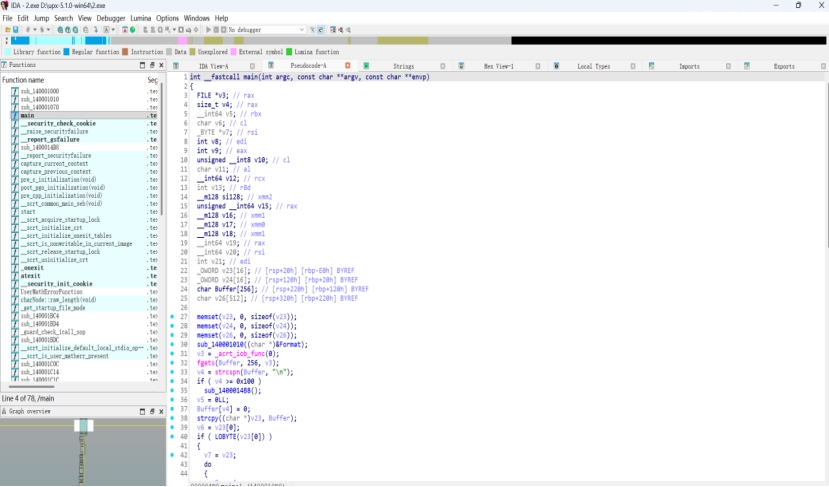Toggle breakpoint dot on the fgets line
829x487 pixels.
[173, 364]
